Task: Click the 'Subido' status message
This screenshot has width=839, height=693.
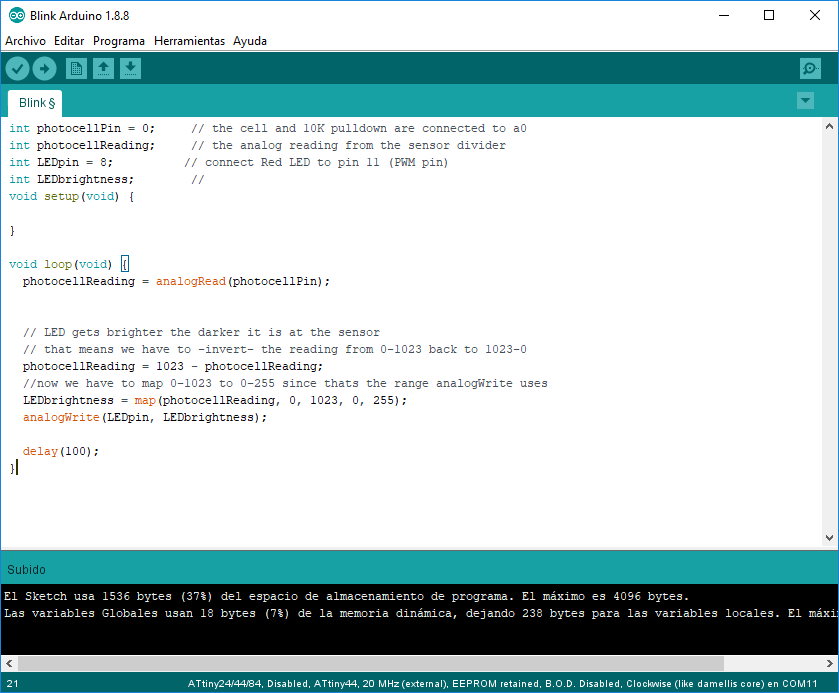Action: (x=26, y=569)
